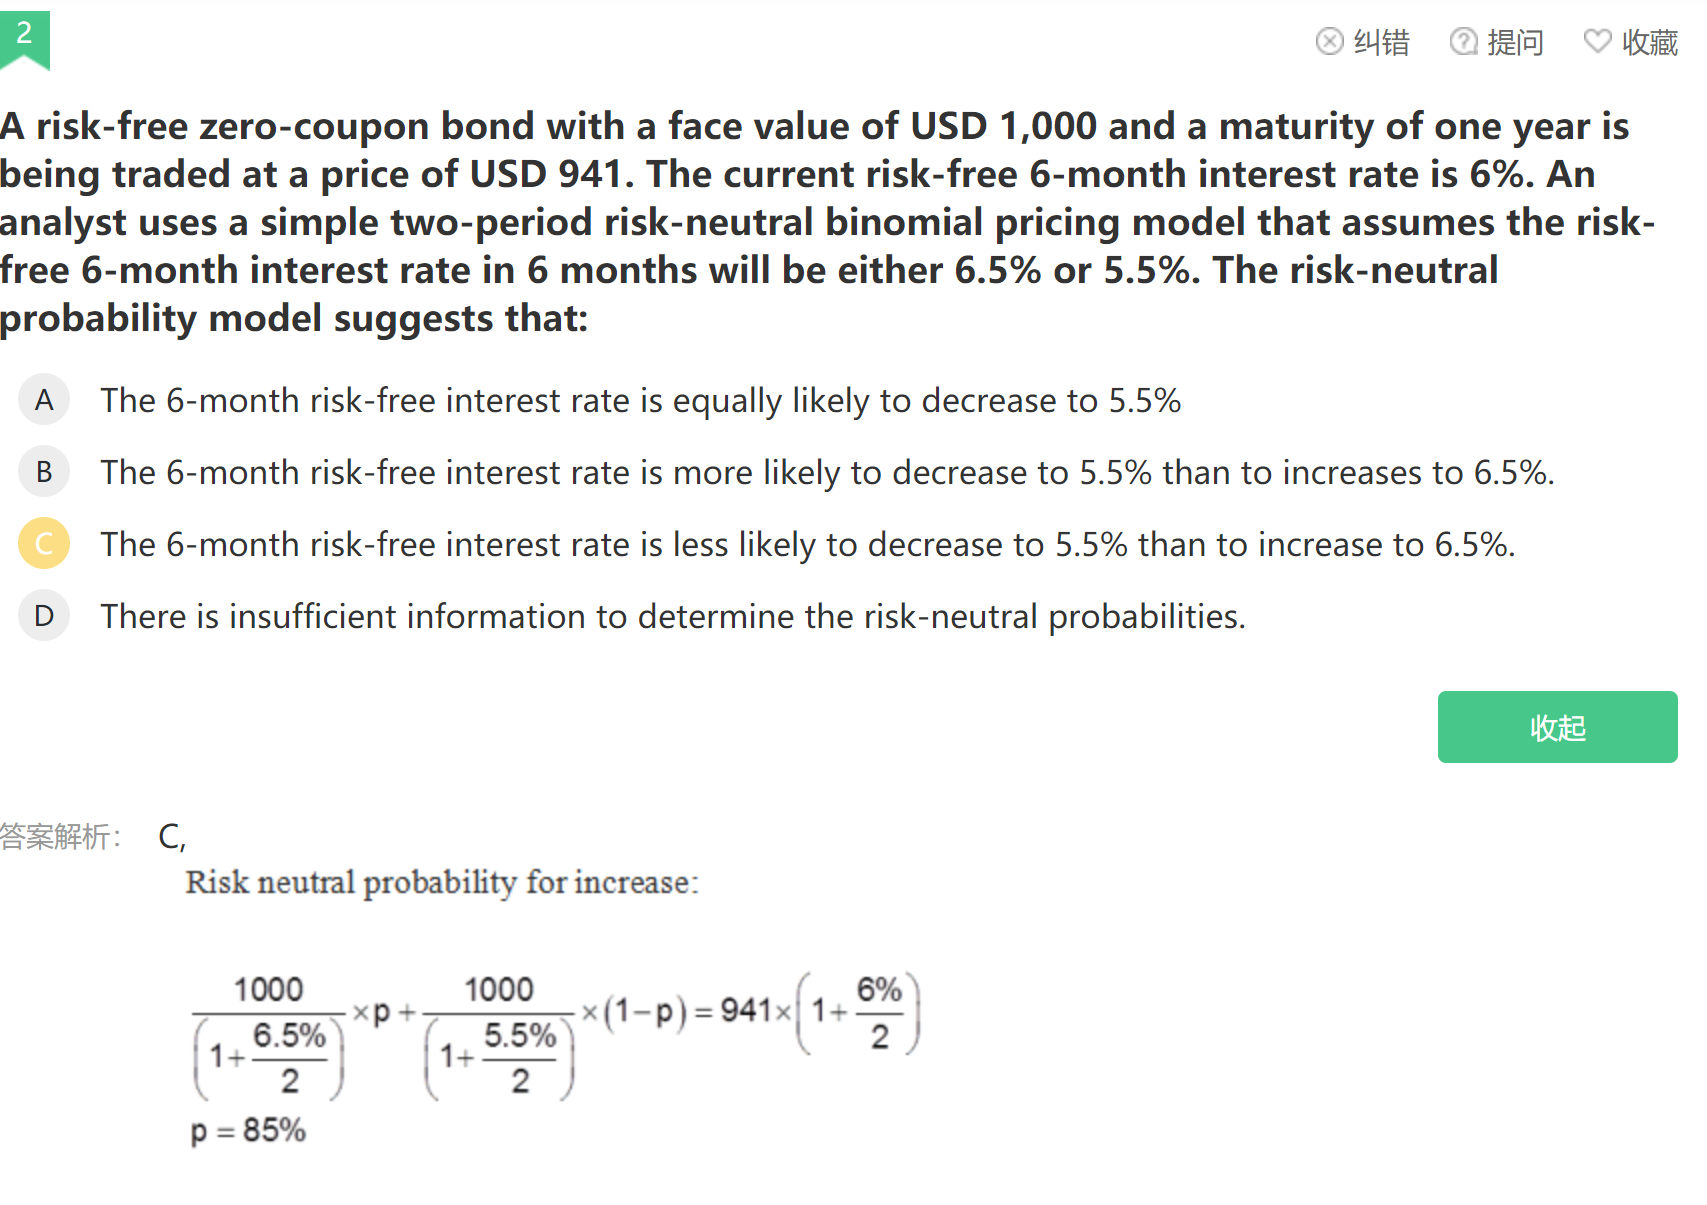
Task: Choose 'insufficient information' answer text
Action: (x=672, y=616)
